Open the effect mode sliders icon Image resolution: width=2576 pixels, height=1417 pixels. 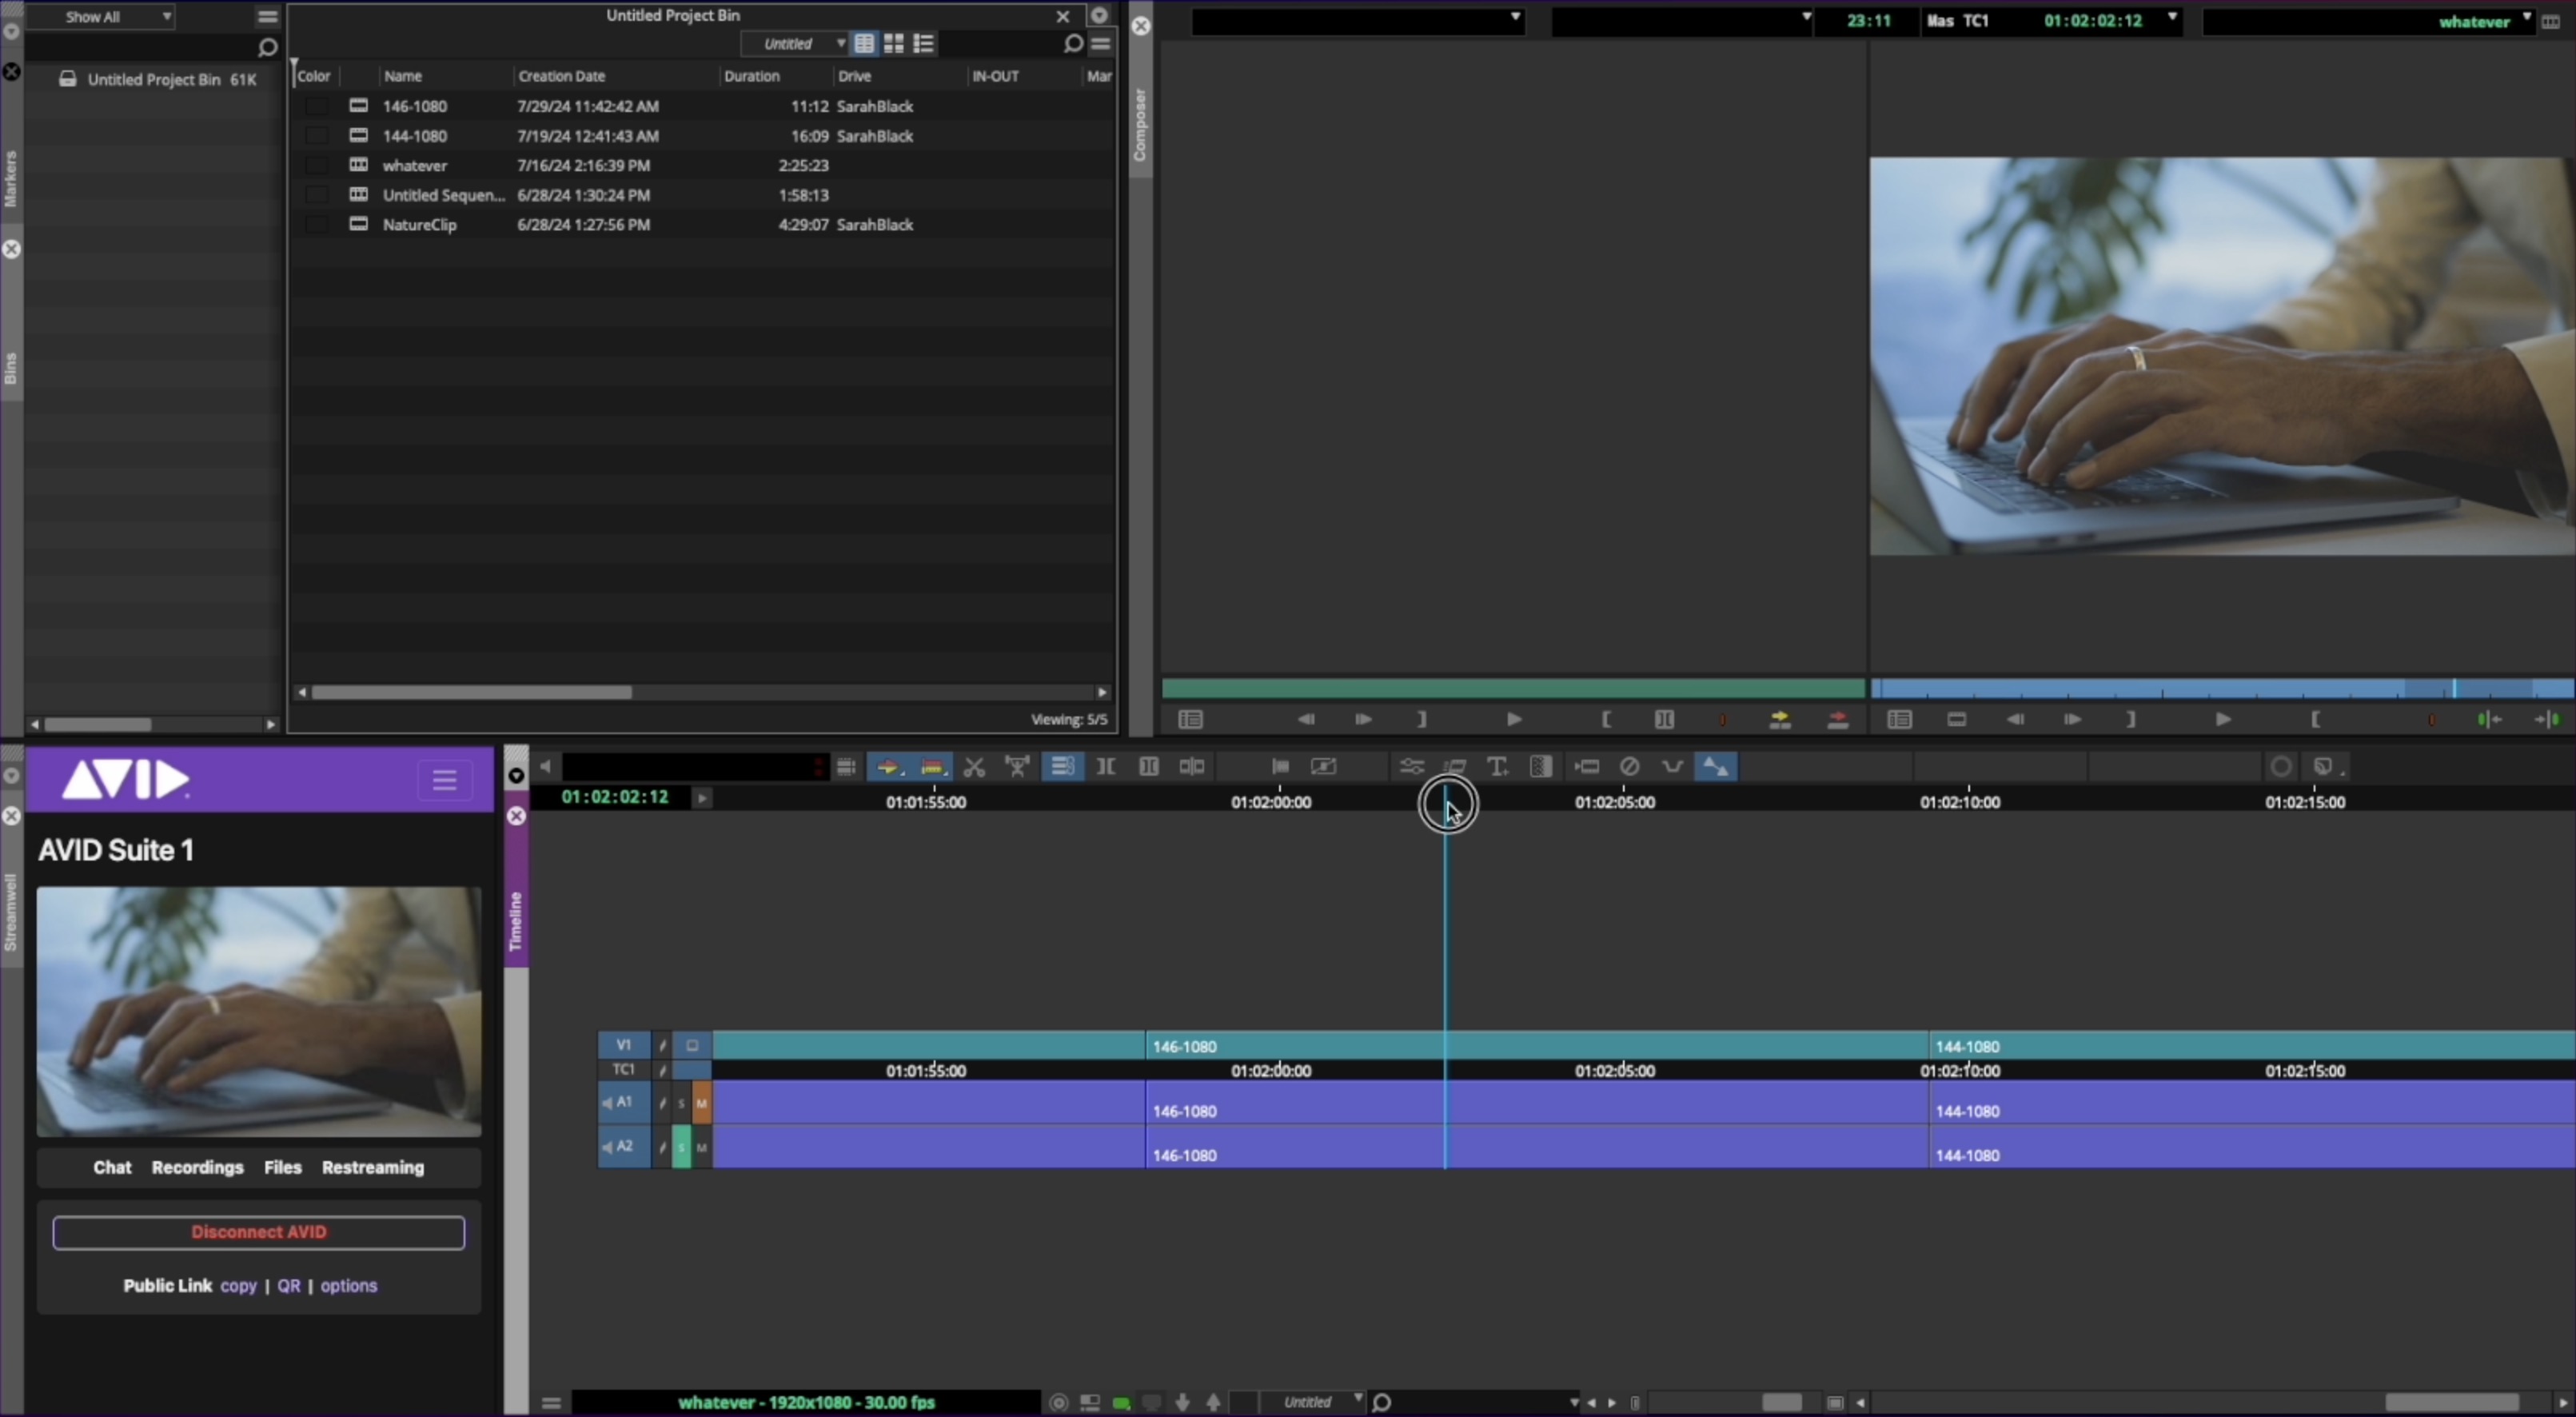click(1411, 767)
